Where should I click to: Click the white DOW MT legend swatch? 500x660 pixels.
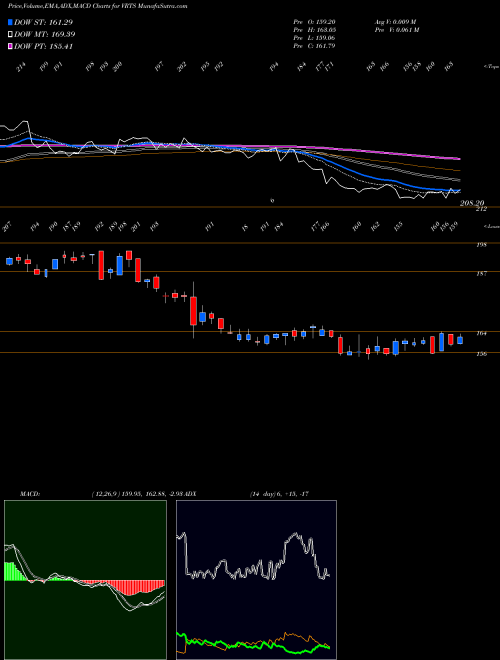(x=10, y=34)
